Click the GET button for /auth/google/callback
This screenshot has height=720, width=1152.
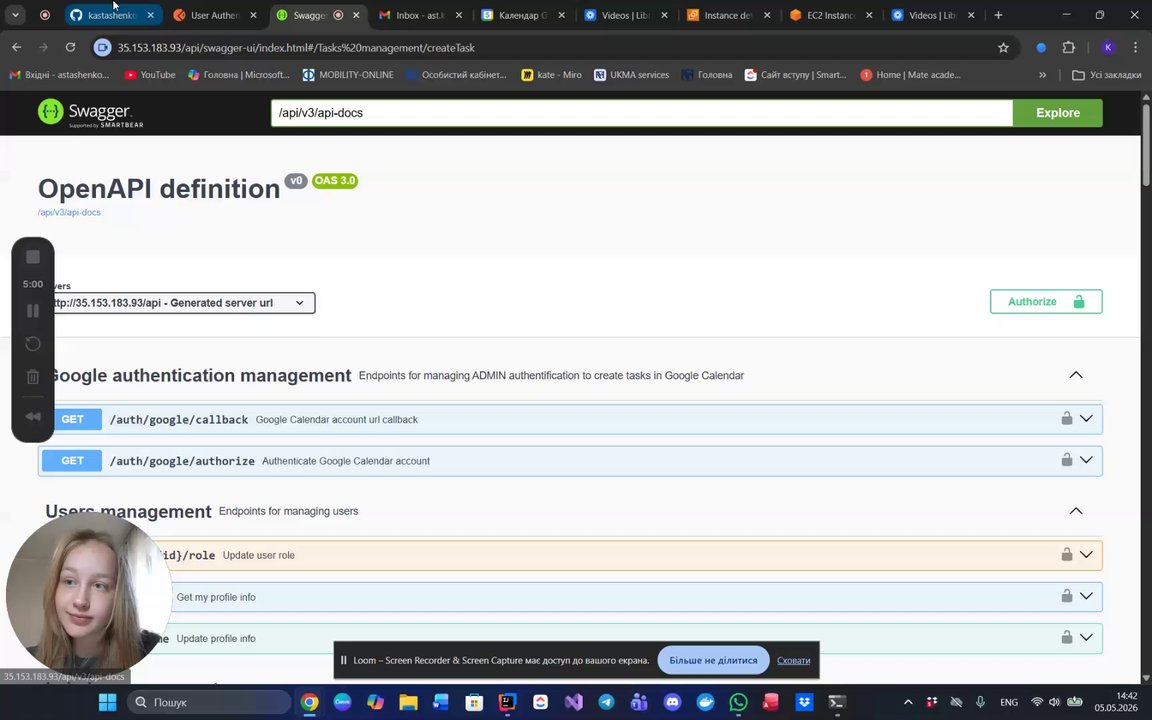coord(72,419)
